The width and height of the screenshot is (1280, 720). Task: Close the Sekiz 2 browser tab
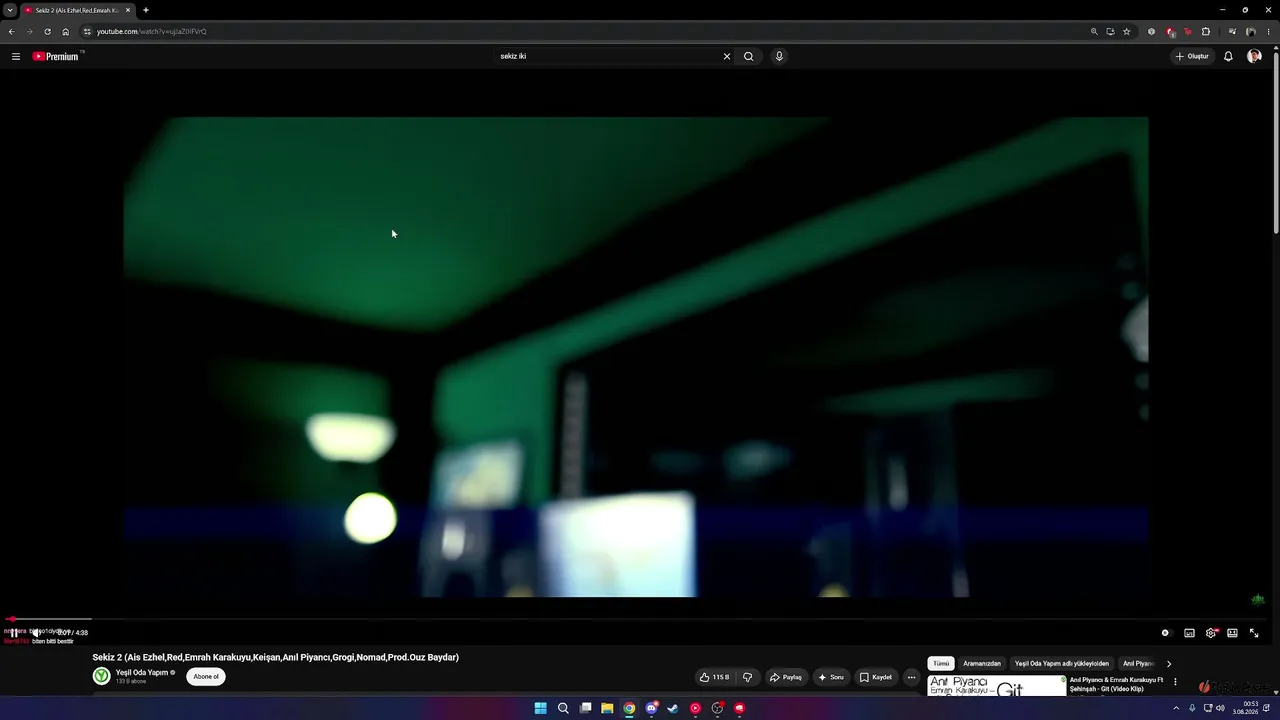point(128,10)
